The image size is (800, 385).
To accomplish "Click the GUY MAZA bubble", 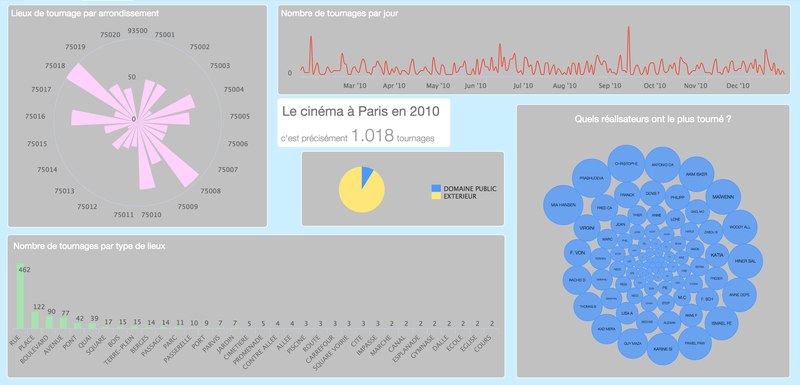I will click(632, 344).
